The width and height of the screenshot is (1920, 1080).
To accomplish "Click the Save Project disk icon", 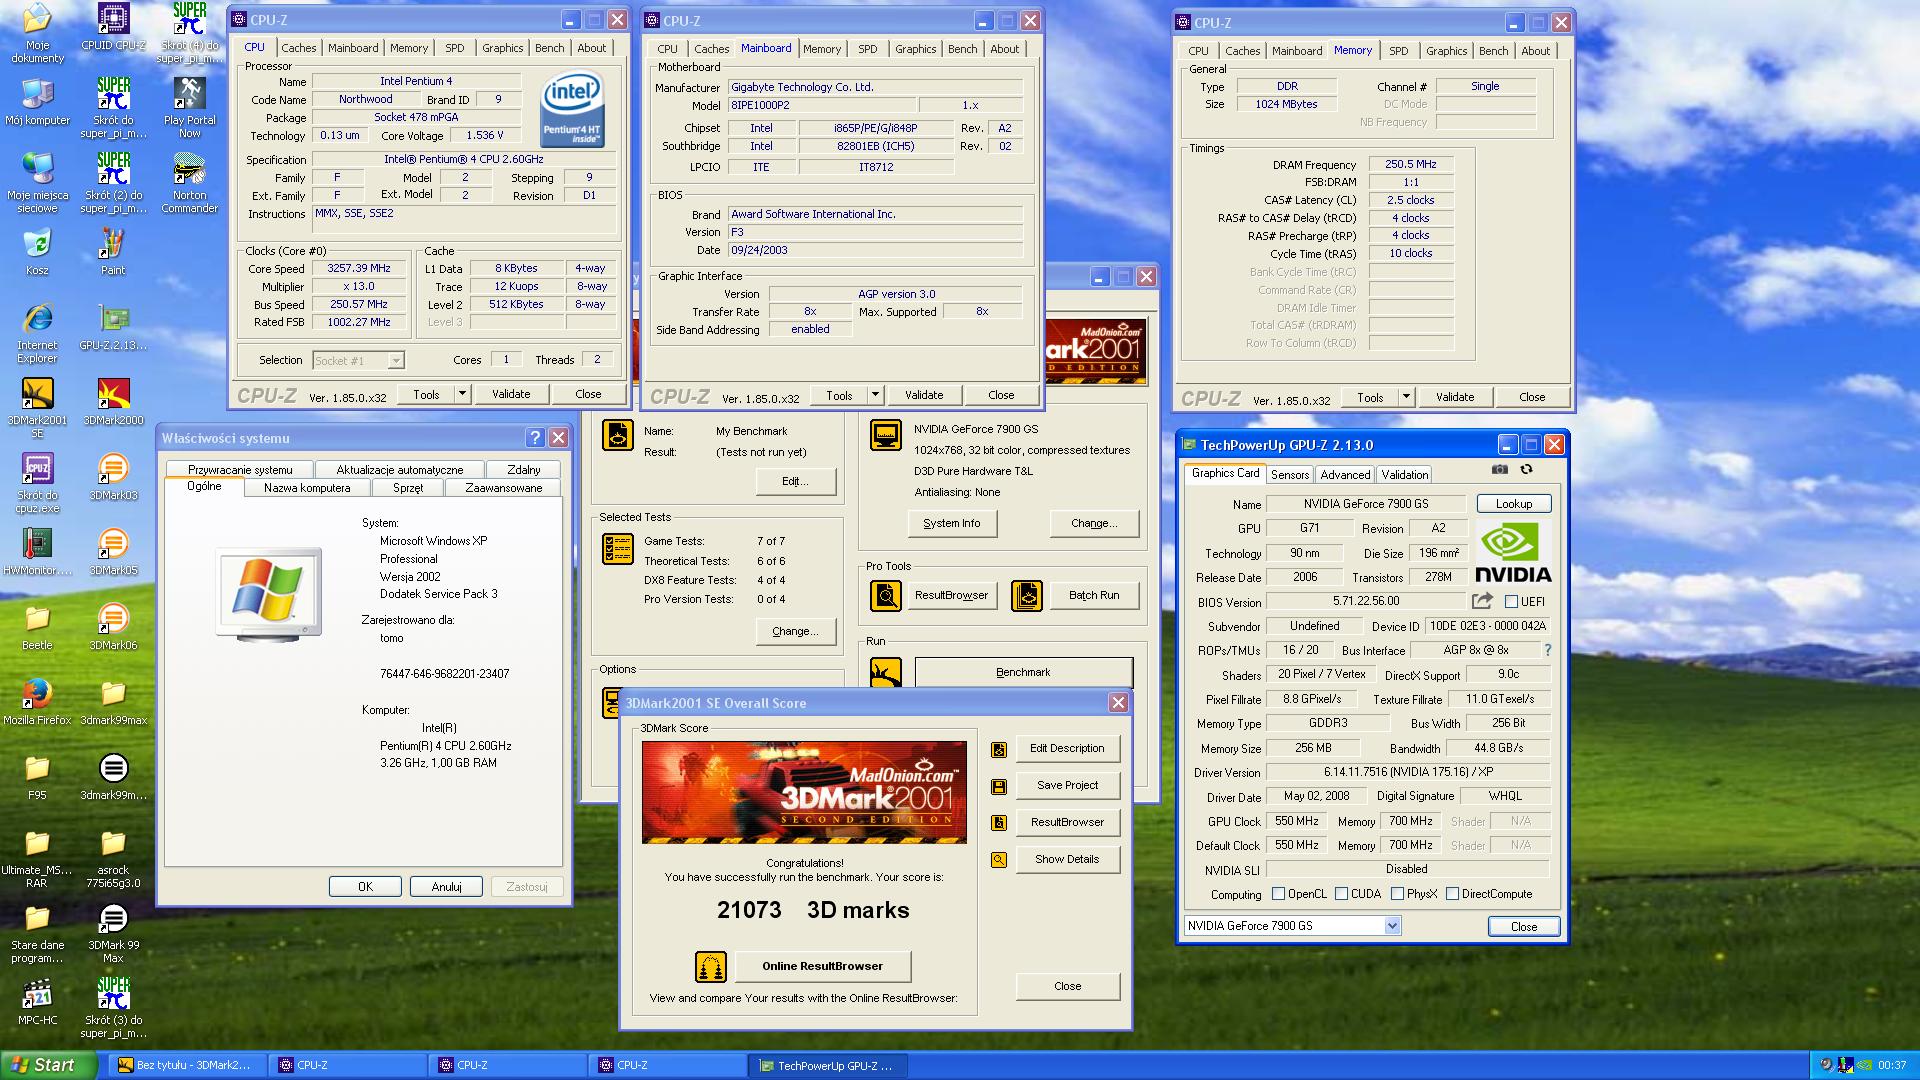I will coord(998,786).
